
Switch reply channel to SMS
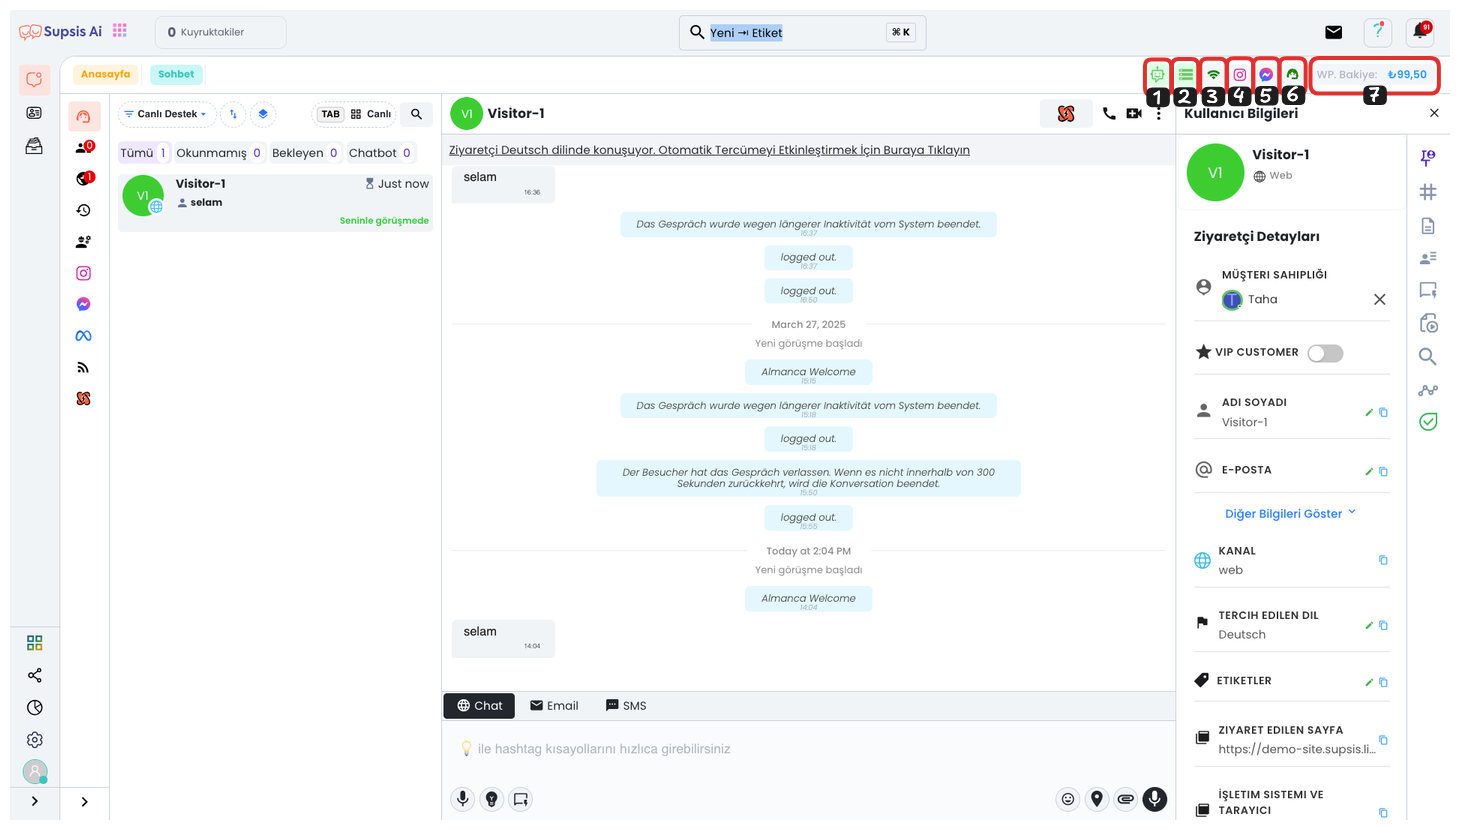pos(626,706)
